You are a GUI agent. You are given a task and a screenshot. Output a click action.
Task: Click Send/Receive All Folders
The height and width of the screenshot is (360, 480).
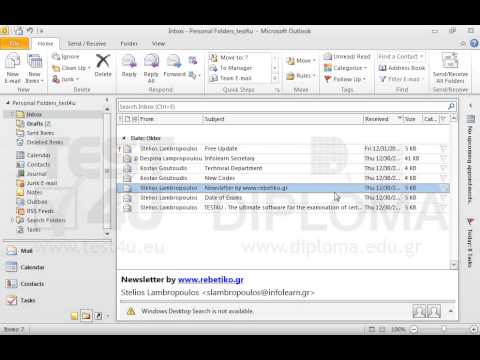coord(450,69)
